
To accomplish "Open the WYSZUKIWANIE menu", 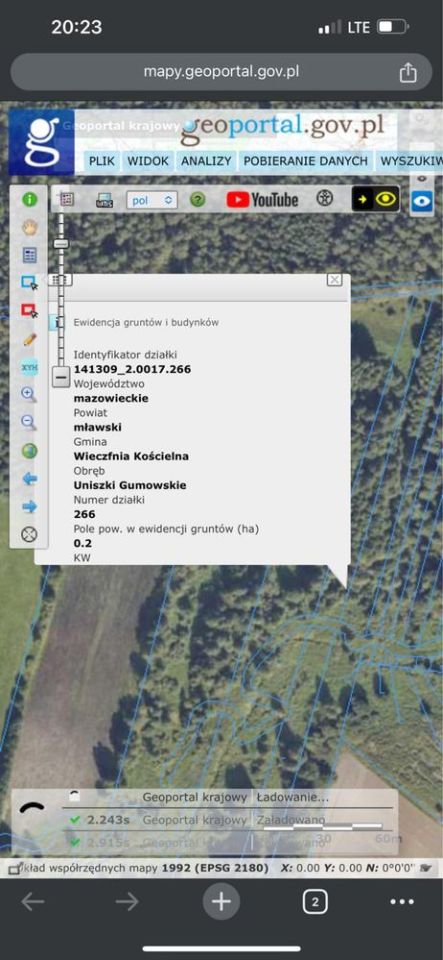I will 409,161.
